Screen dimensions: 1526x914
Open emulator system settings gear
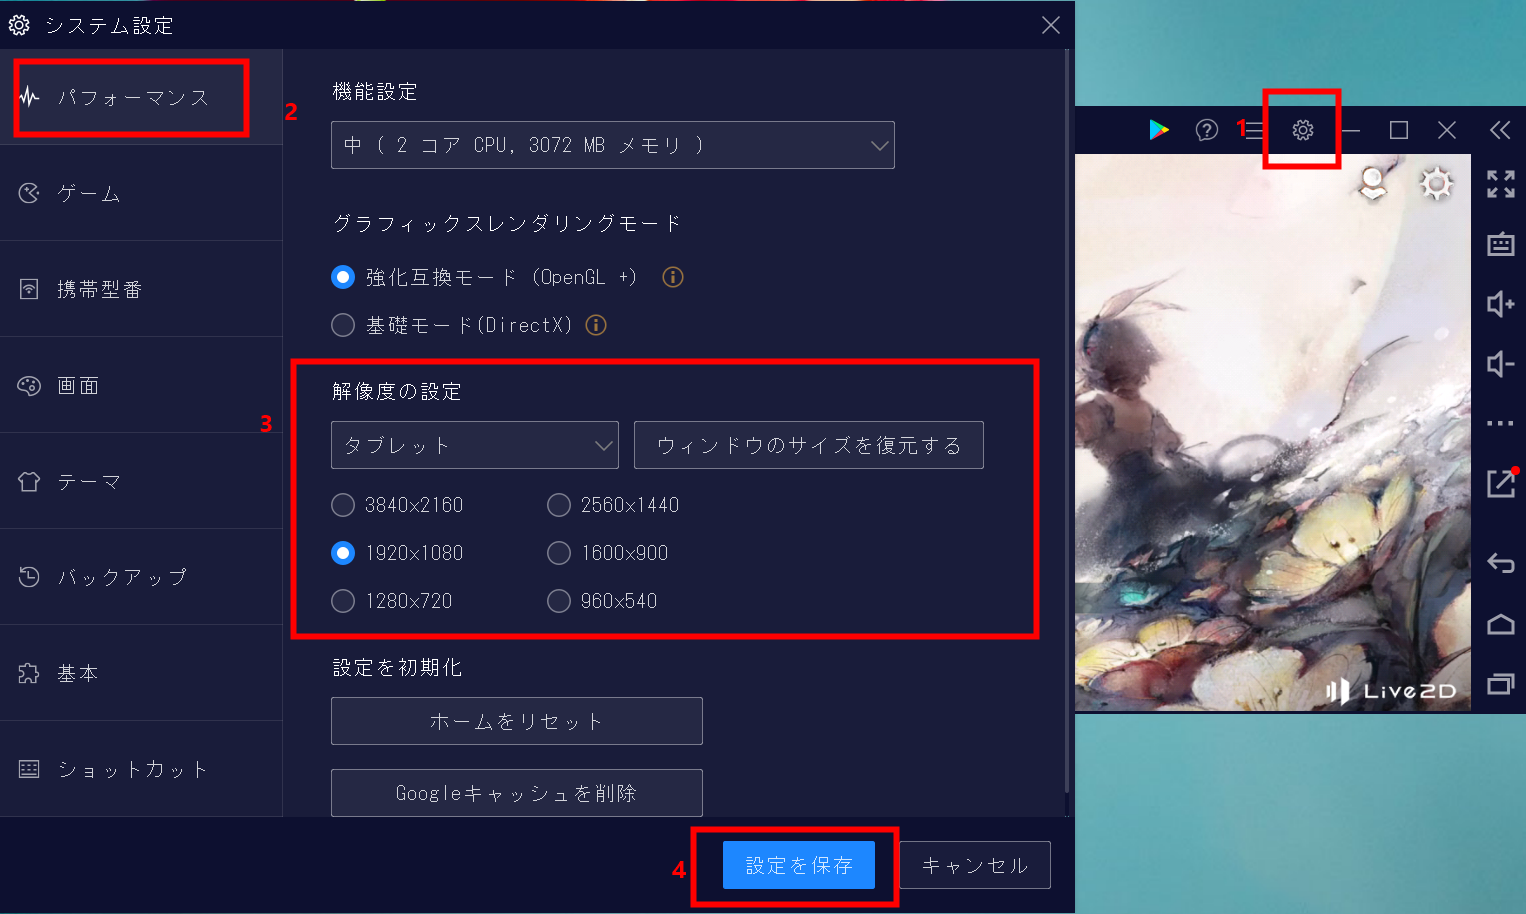tap(1303, 130)
